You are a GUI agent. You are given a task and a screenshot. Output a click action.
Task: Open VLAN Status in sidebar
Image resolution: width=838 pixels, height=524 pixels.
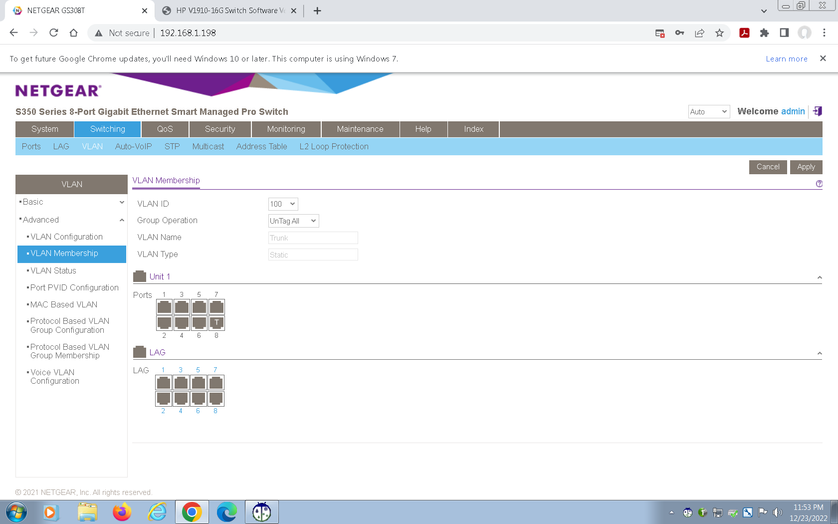pyautogui.click(x=53, y=271)
